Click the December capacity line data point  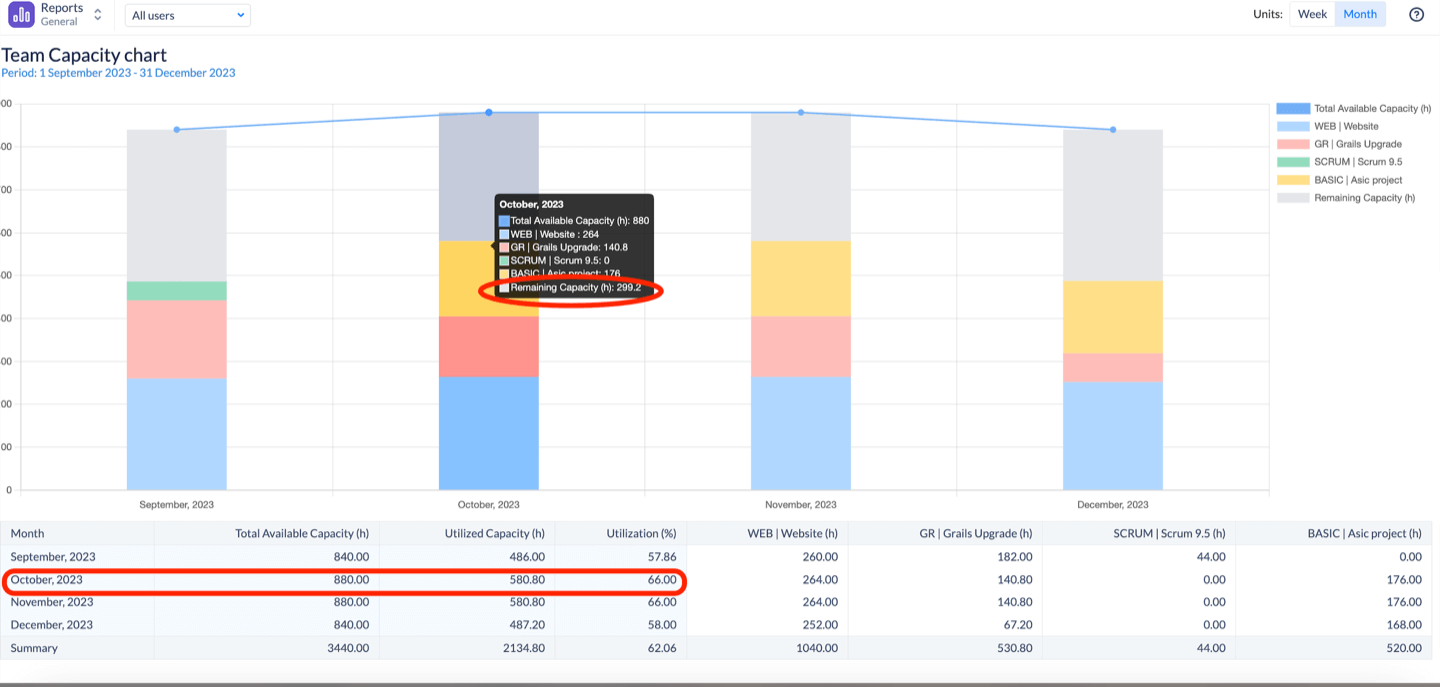pos(1113,129)
